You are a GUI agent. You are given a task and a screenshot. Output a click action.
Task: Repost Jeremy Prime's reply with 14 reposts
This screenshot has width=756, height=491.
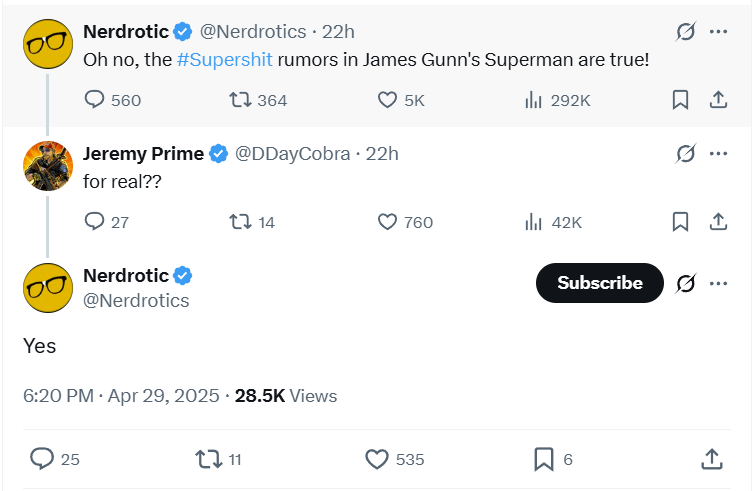click(240, 222)
